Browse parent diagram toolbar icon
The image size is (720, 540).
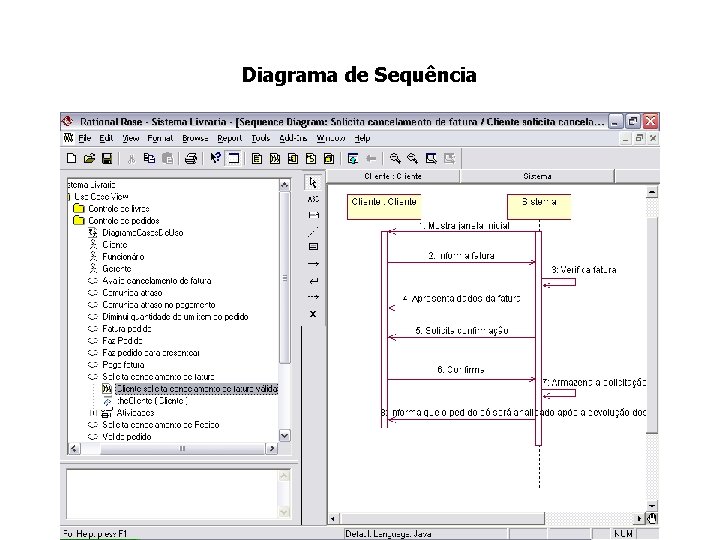[x=353, y=158]
